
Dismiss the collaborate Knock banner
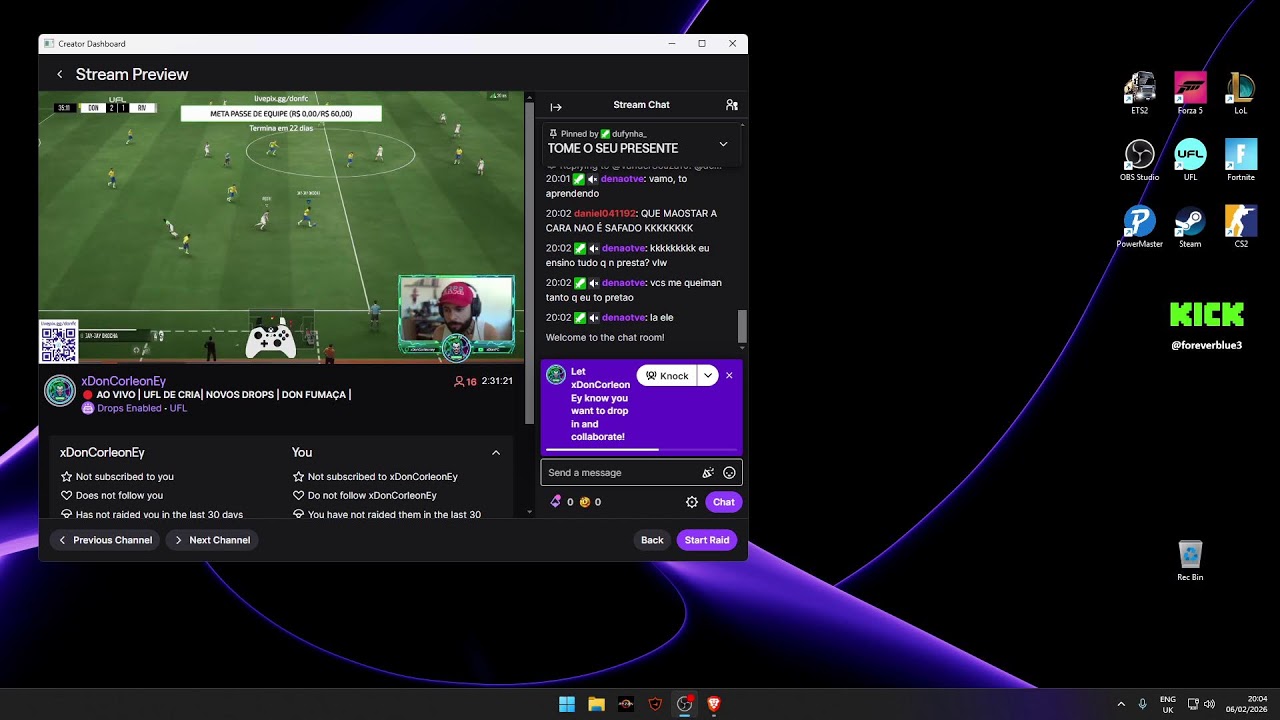[729, 376]
